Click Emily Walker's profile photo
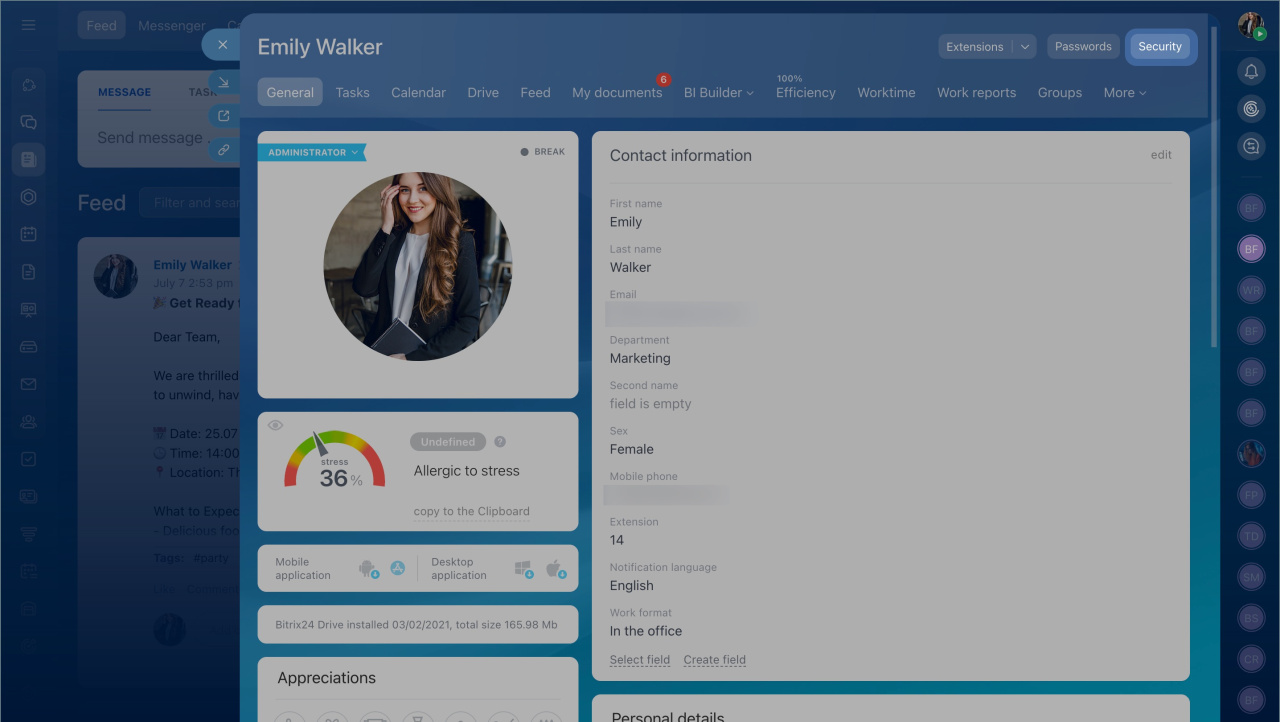The height and width of the screenshot is (722, 1280). click(418, 266)
